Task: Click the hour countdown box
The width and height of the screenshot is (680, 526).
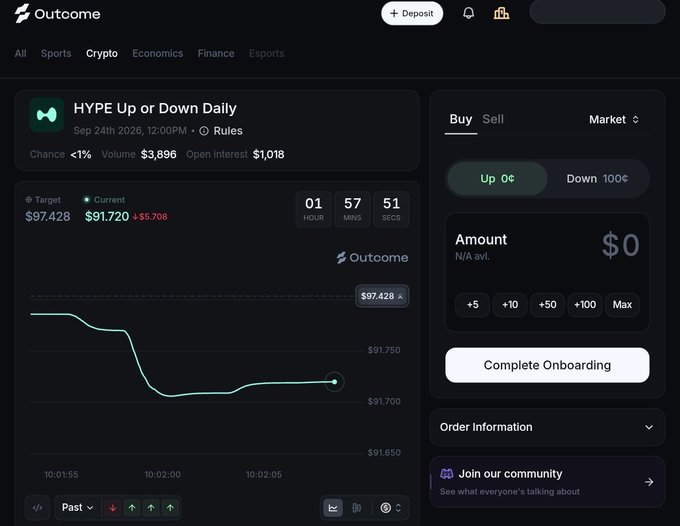Action: pos(314,209)
